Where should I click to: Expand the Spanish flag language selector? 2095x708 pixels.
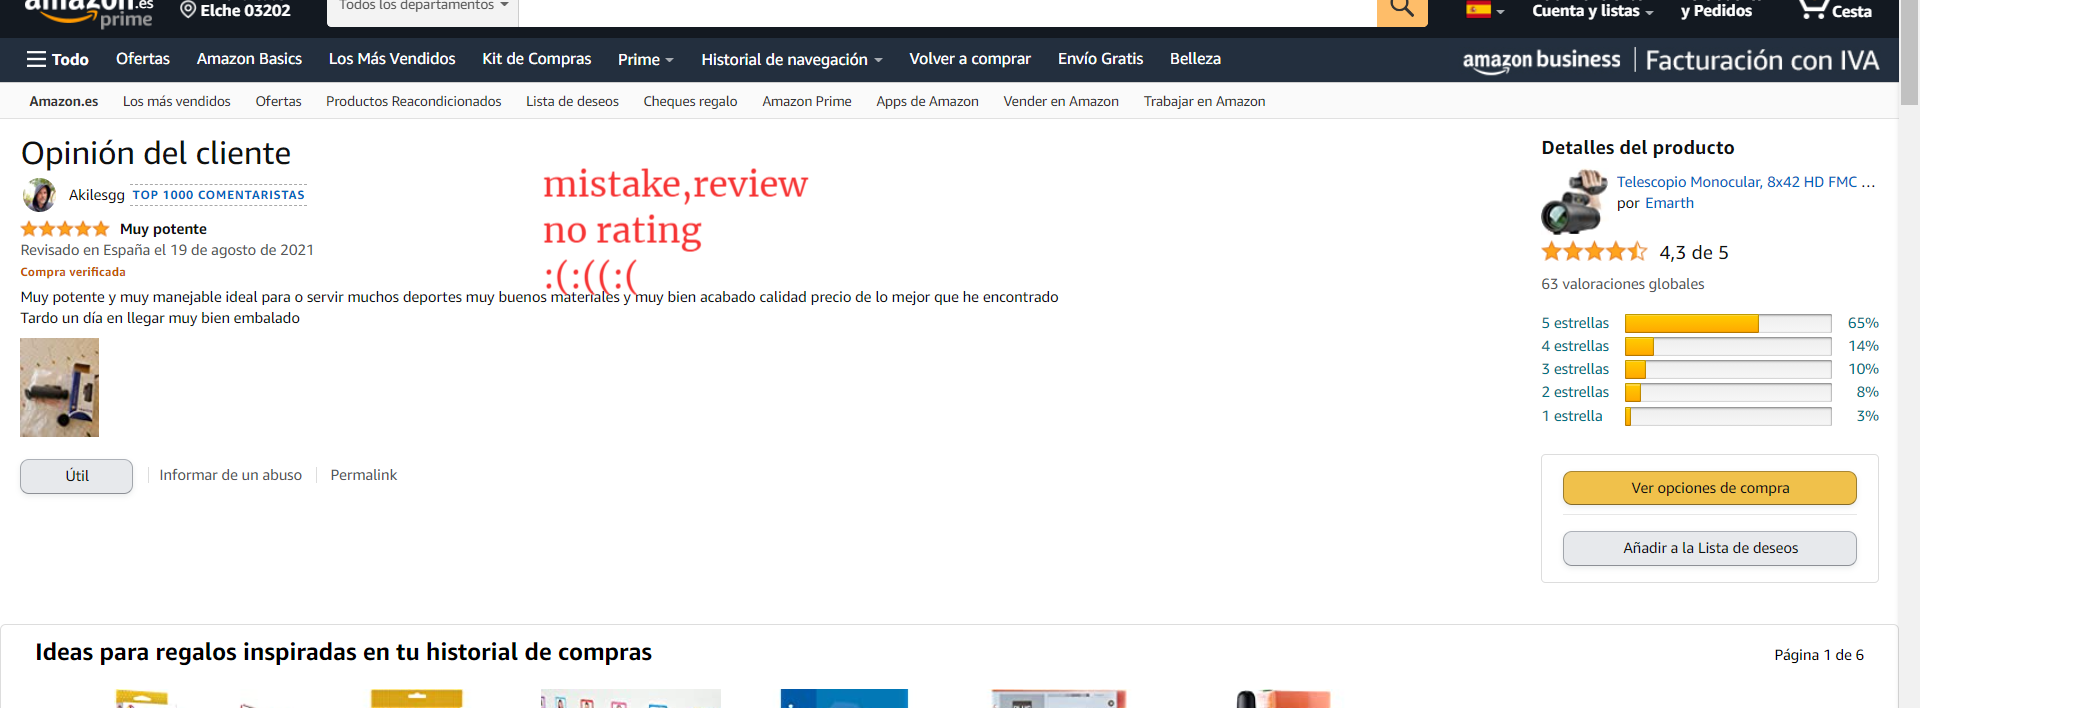click(1484, 10)
